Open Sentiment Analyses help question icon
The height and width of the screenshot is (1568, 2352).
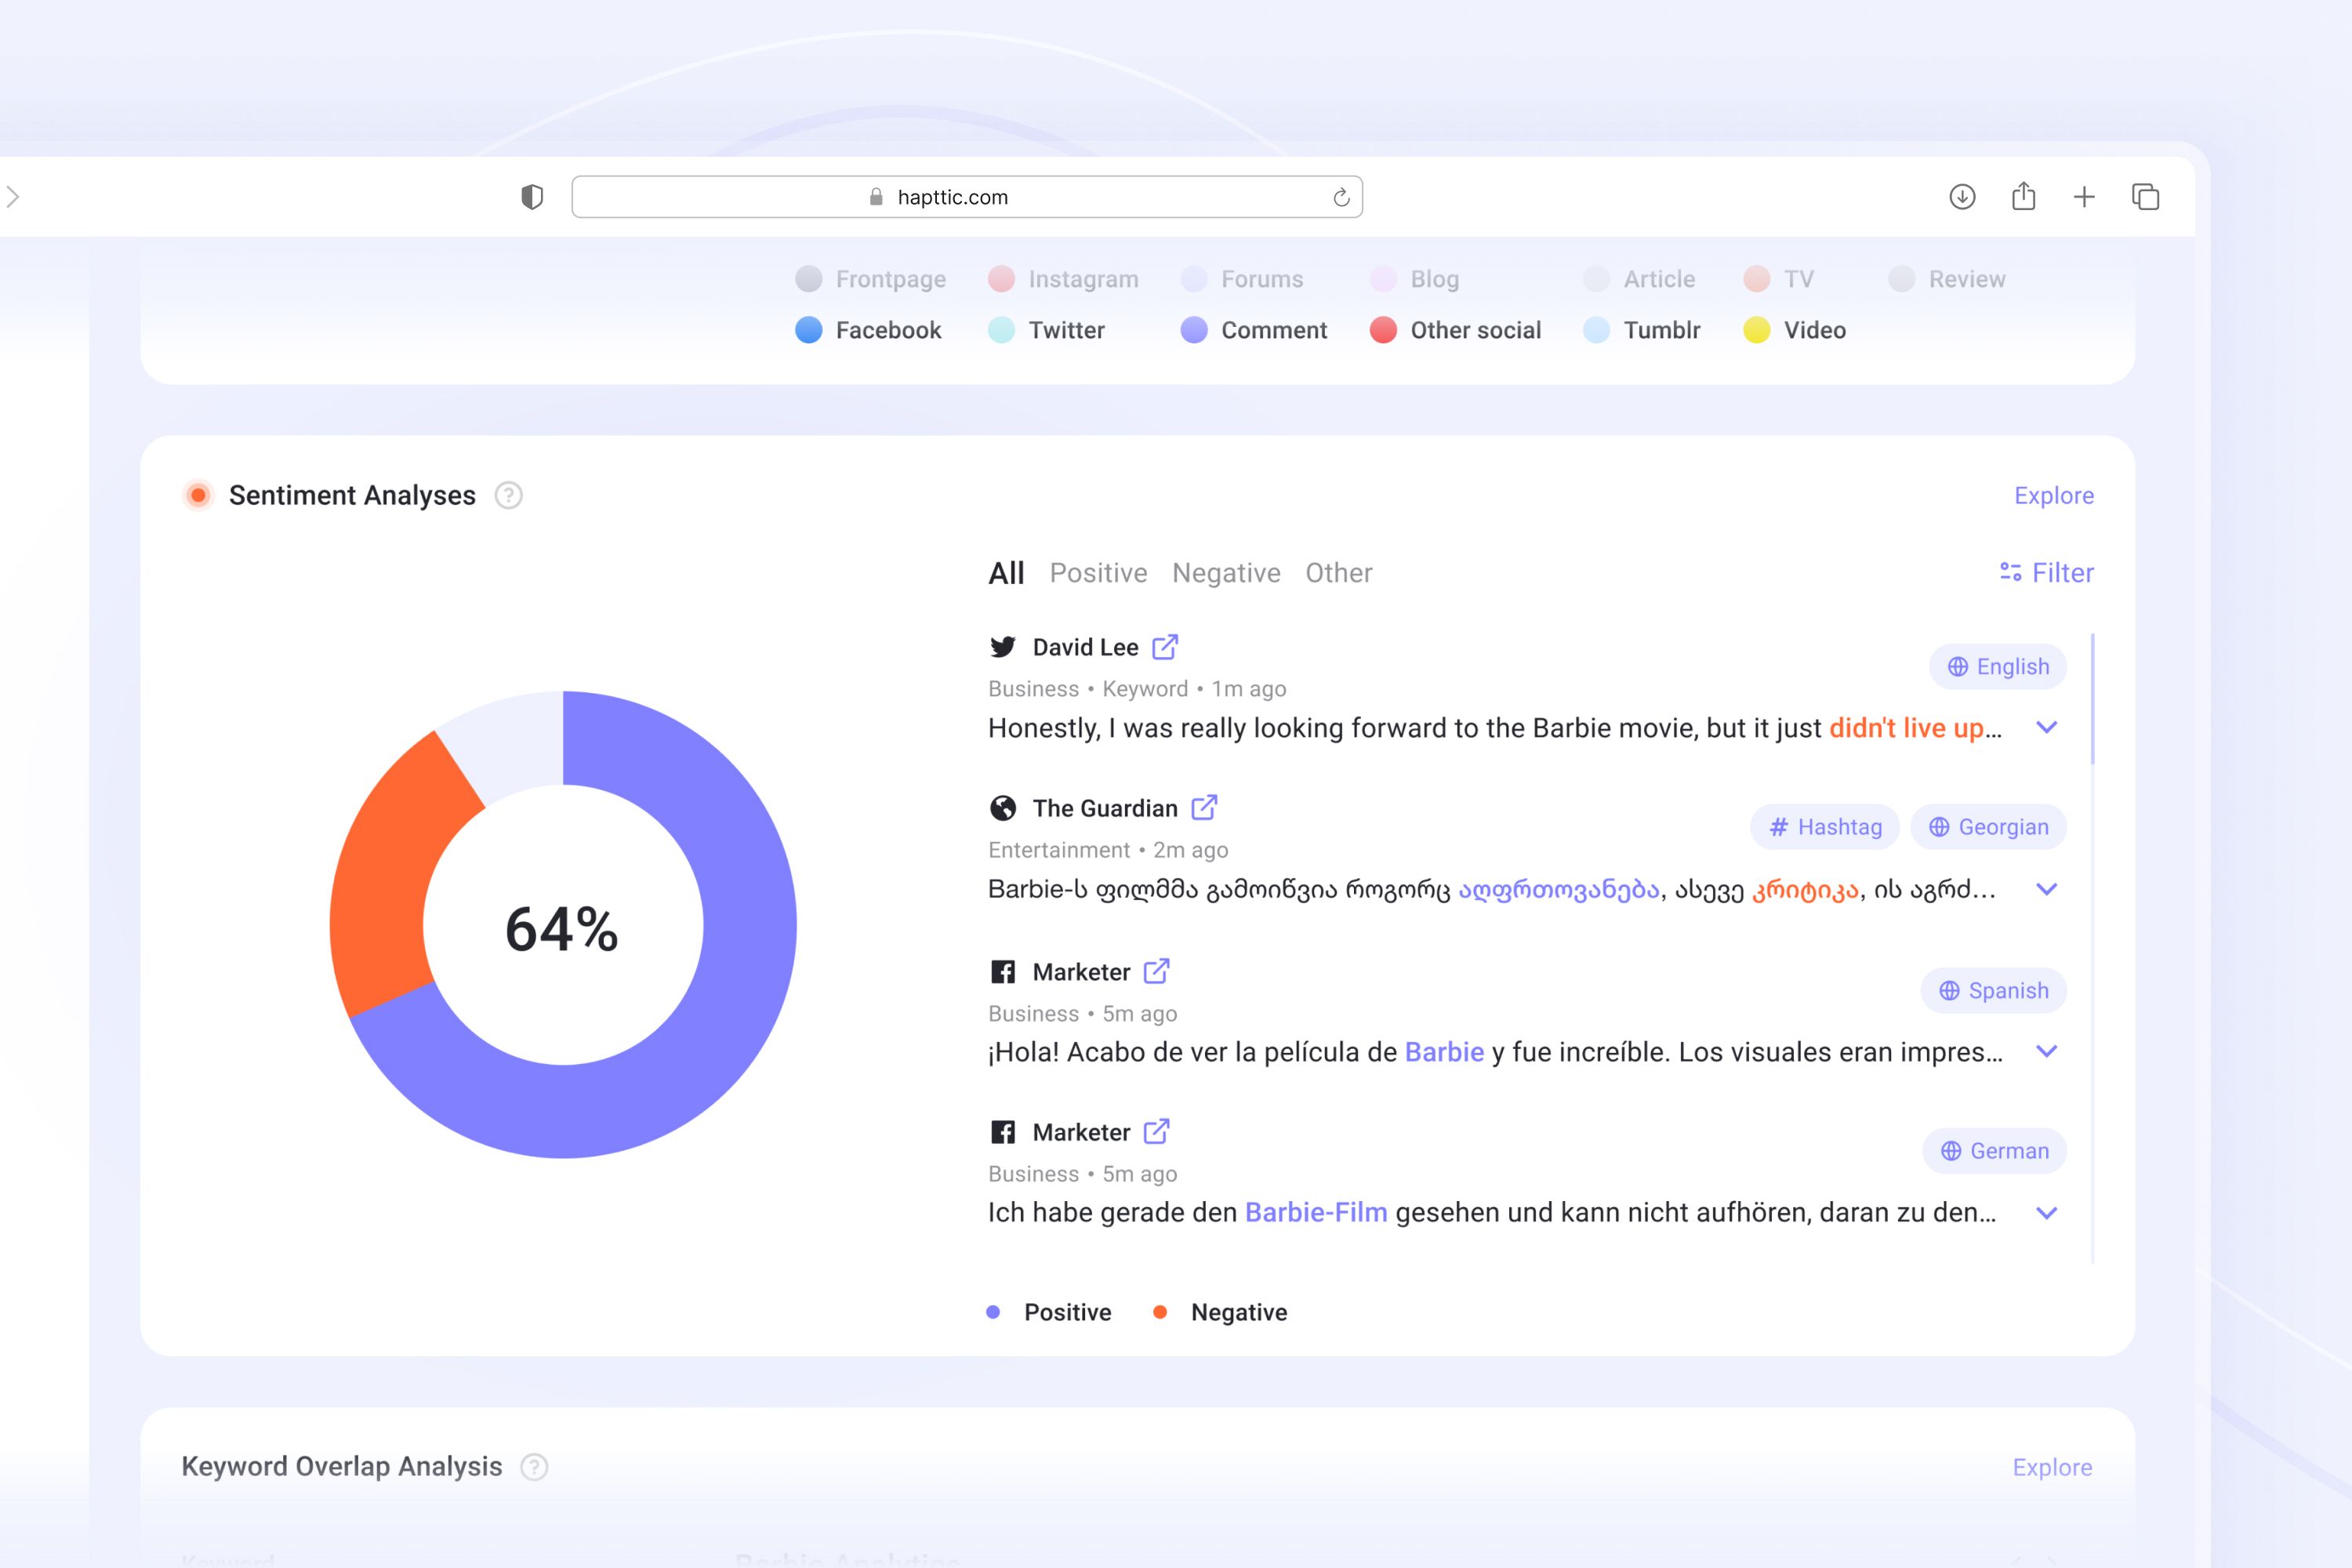coord(509,495)
